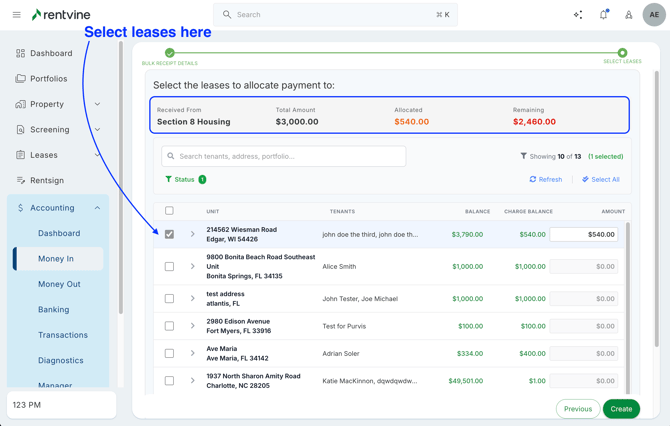This screenshot has width=670, height=426.
Task: Open the notifications bell
Action: click(603, 15)
